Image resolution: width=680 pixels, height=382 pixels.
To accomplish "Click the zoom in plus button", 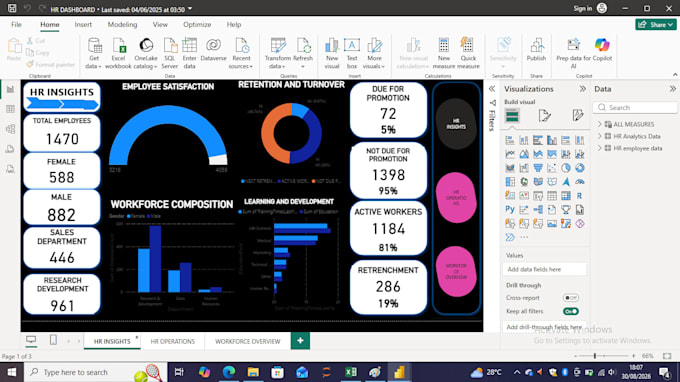I will [633, 356].
